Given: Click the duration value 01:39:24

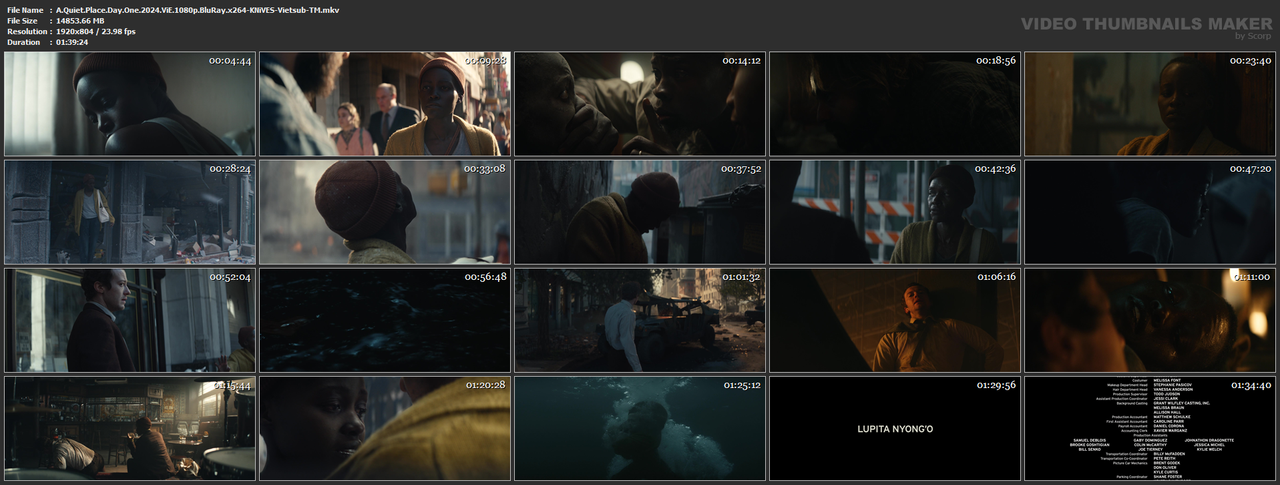Looking at the screenshot, I should [x=72, y=42].
